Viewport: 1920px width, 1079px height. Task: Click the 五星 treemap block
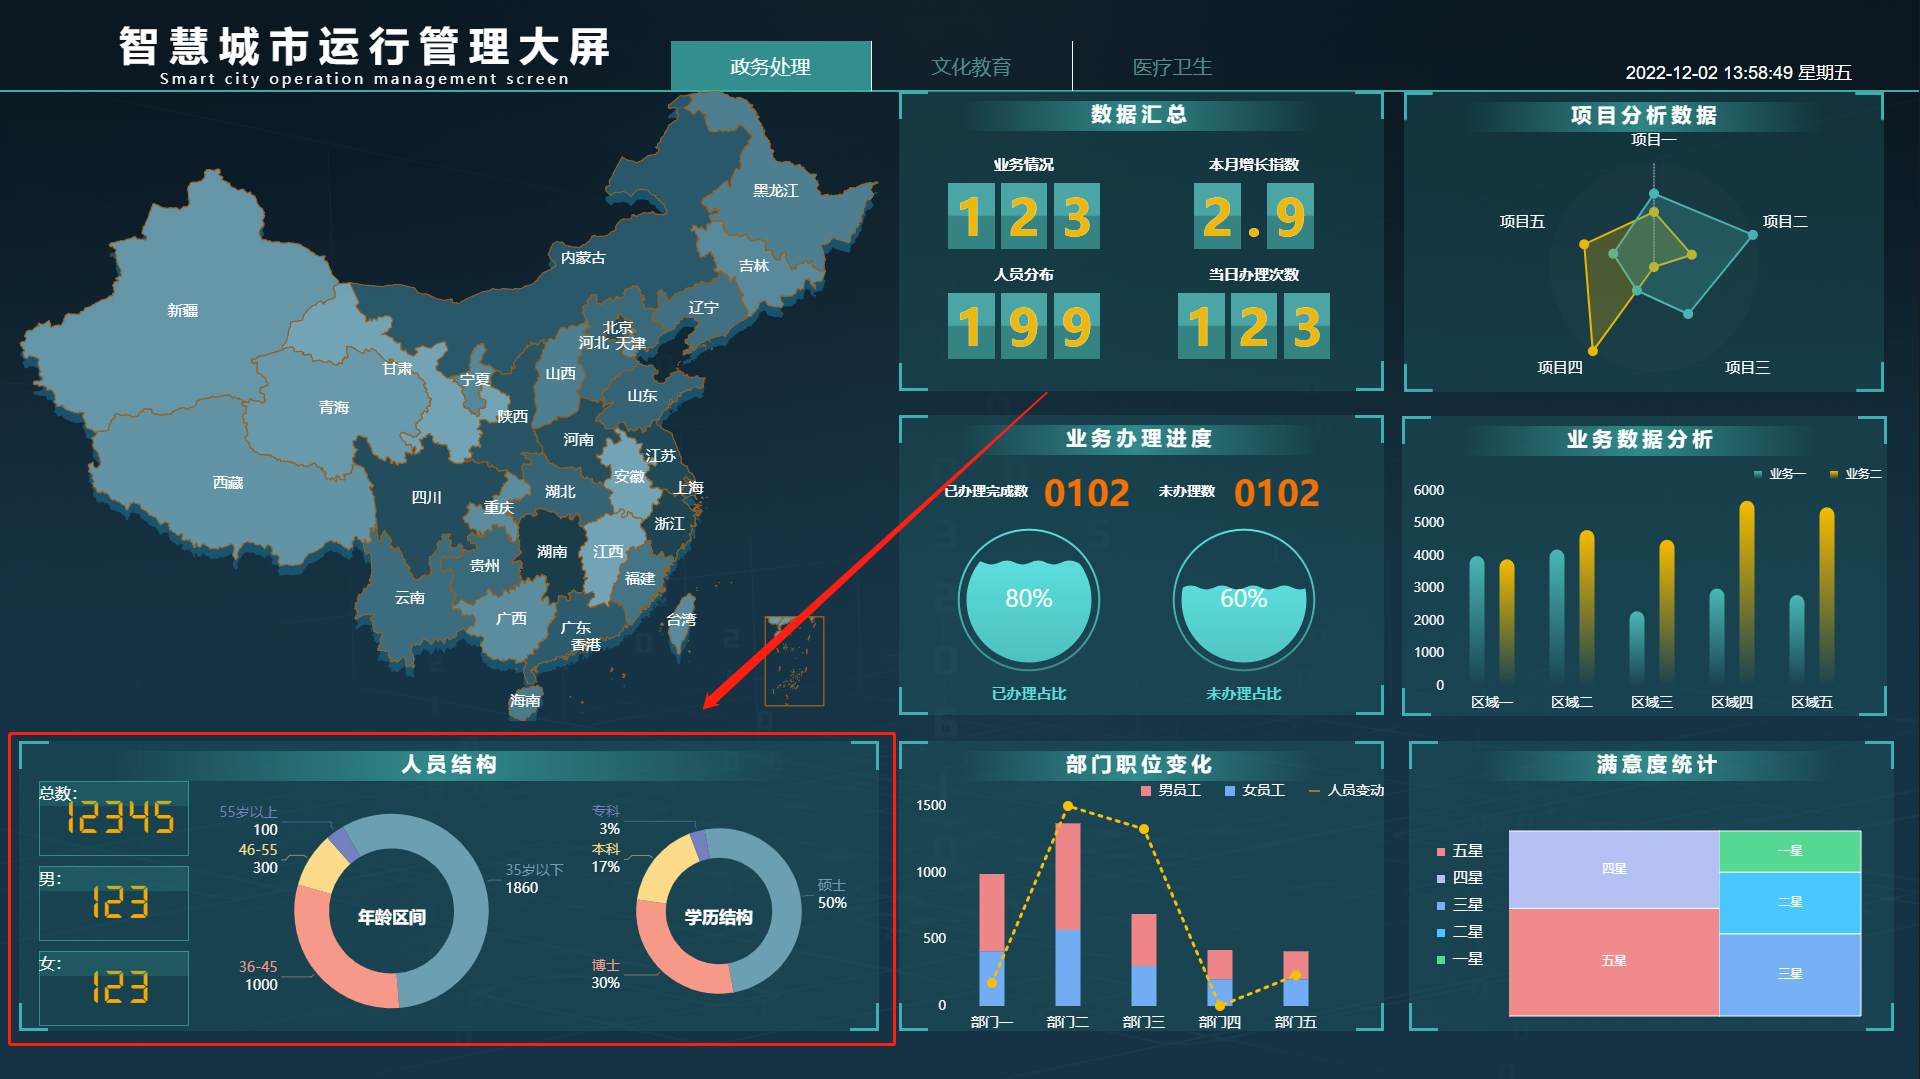(1614, 961)
